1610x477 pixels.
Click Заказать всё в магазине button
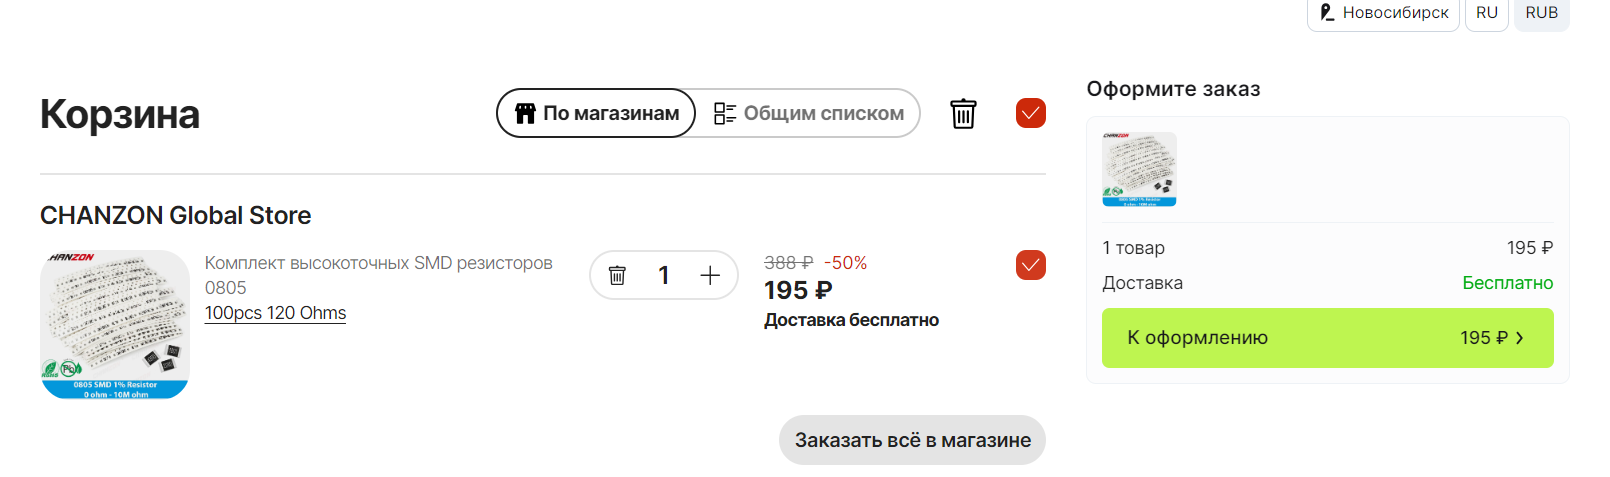912,440
